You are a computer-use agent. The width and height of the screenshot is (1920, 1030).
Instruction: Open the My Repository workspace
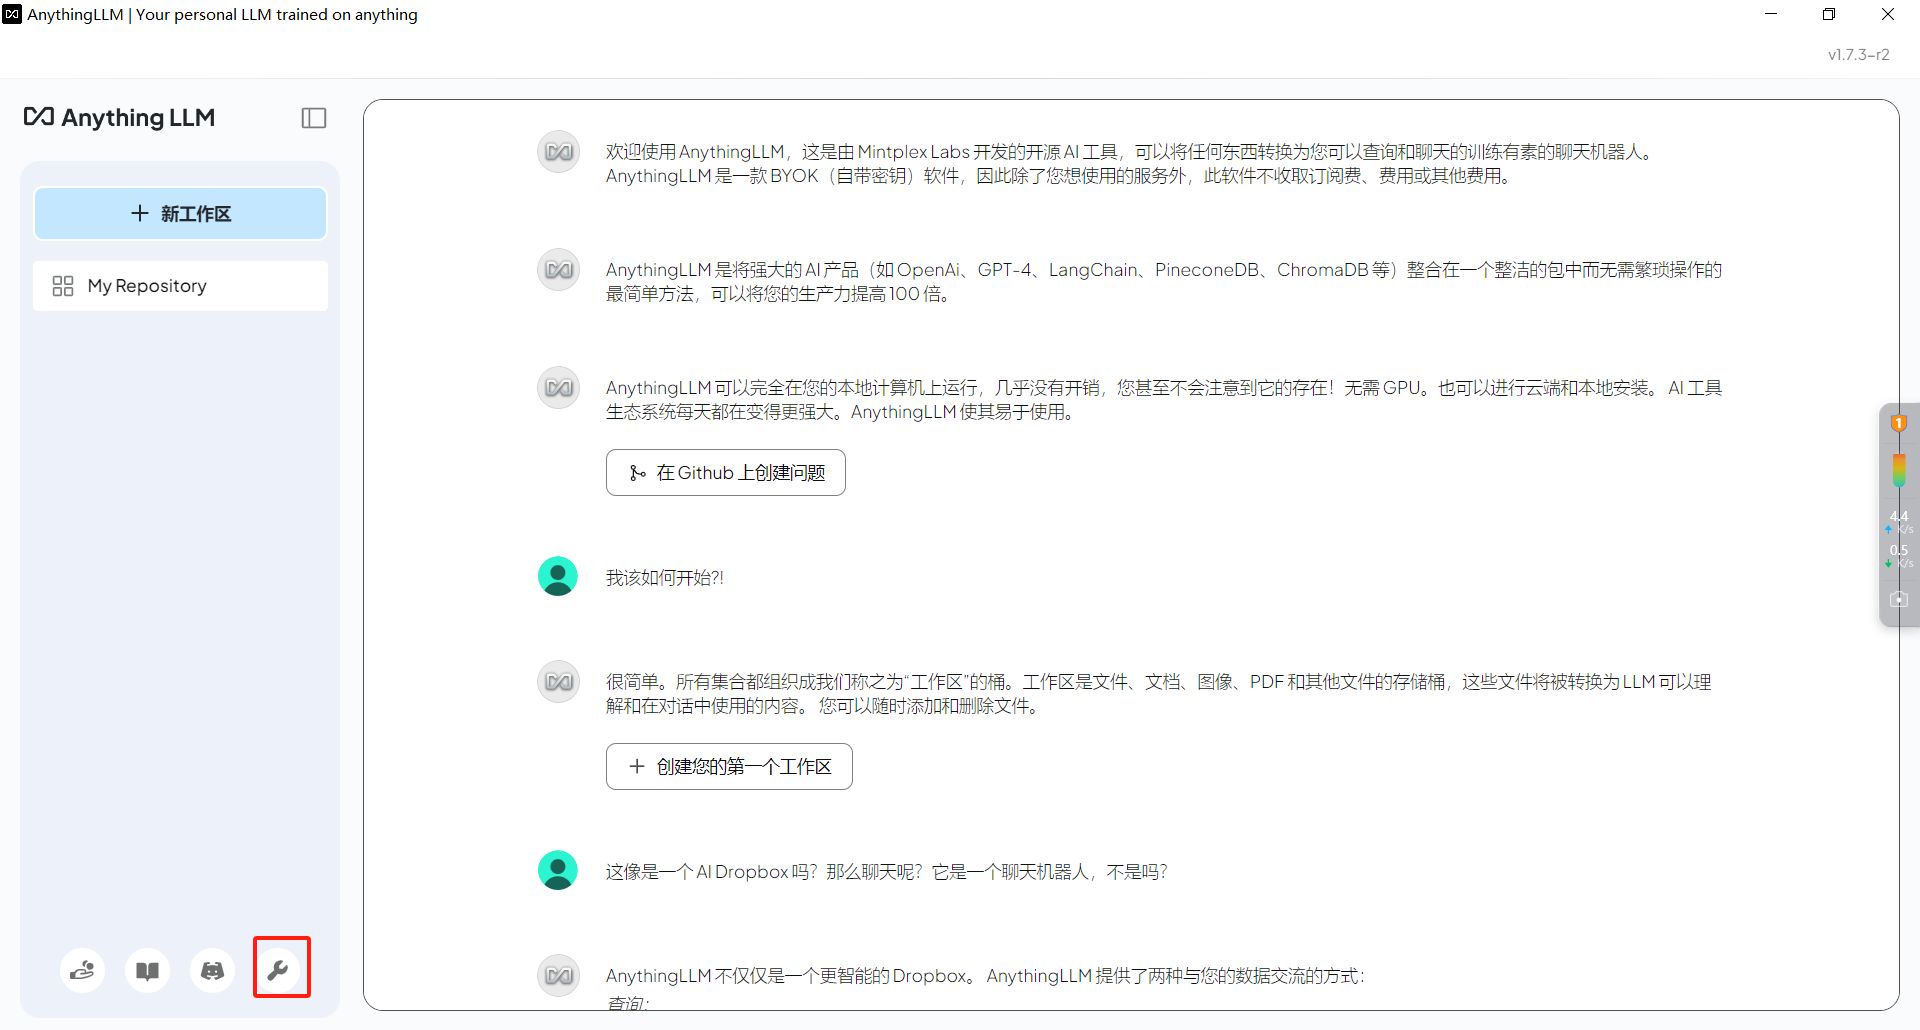point(180,286)
